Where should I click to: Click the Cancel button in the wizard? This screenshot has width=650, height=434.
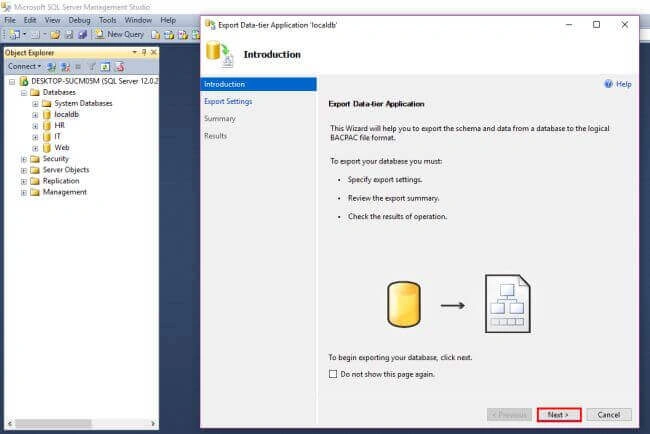(x=609, y=415)
